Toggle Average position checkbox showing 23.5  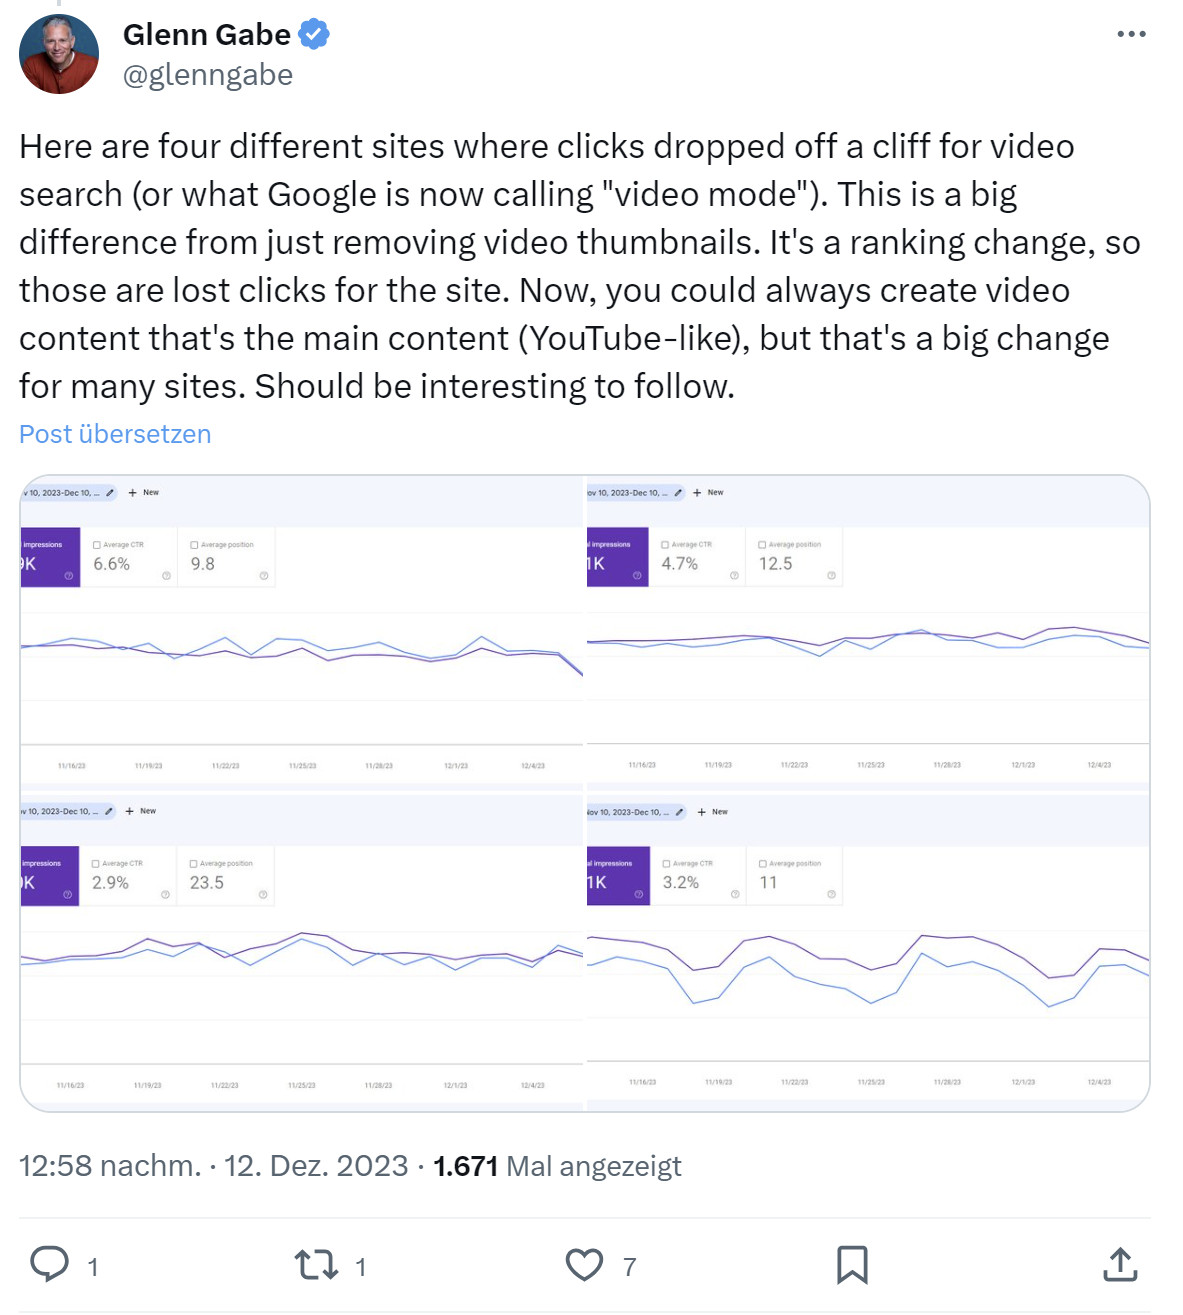[x=194, y=864]
